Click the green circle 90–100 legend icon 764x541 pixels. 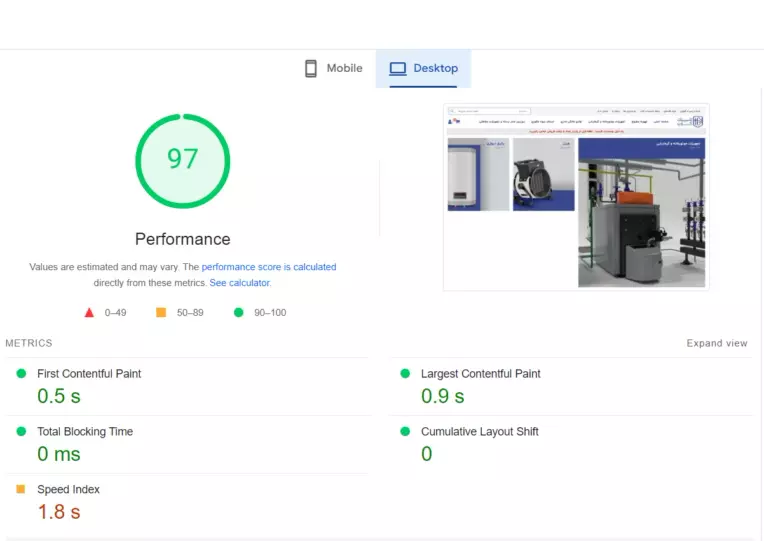[x=238, y=312]
